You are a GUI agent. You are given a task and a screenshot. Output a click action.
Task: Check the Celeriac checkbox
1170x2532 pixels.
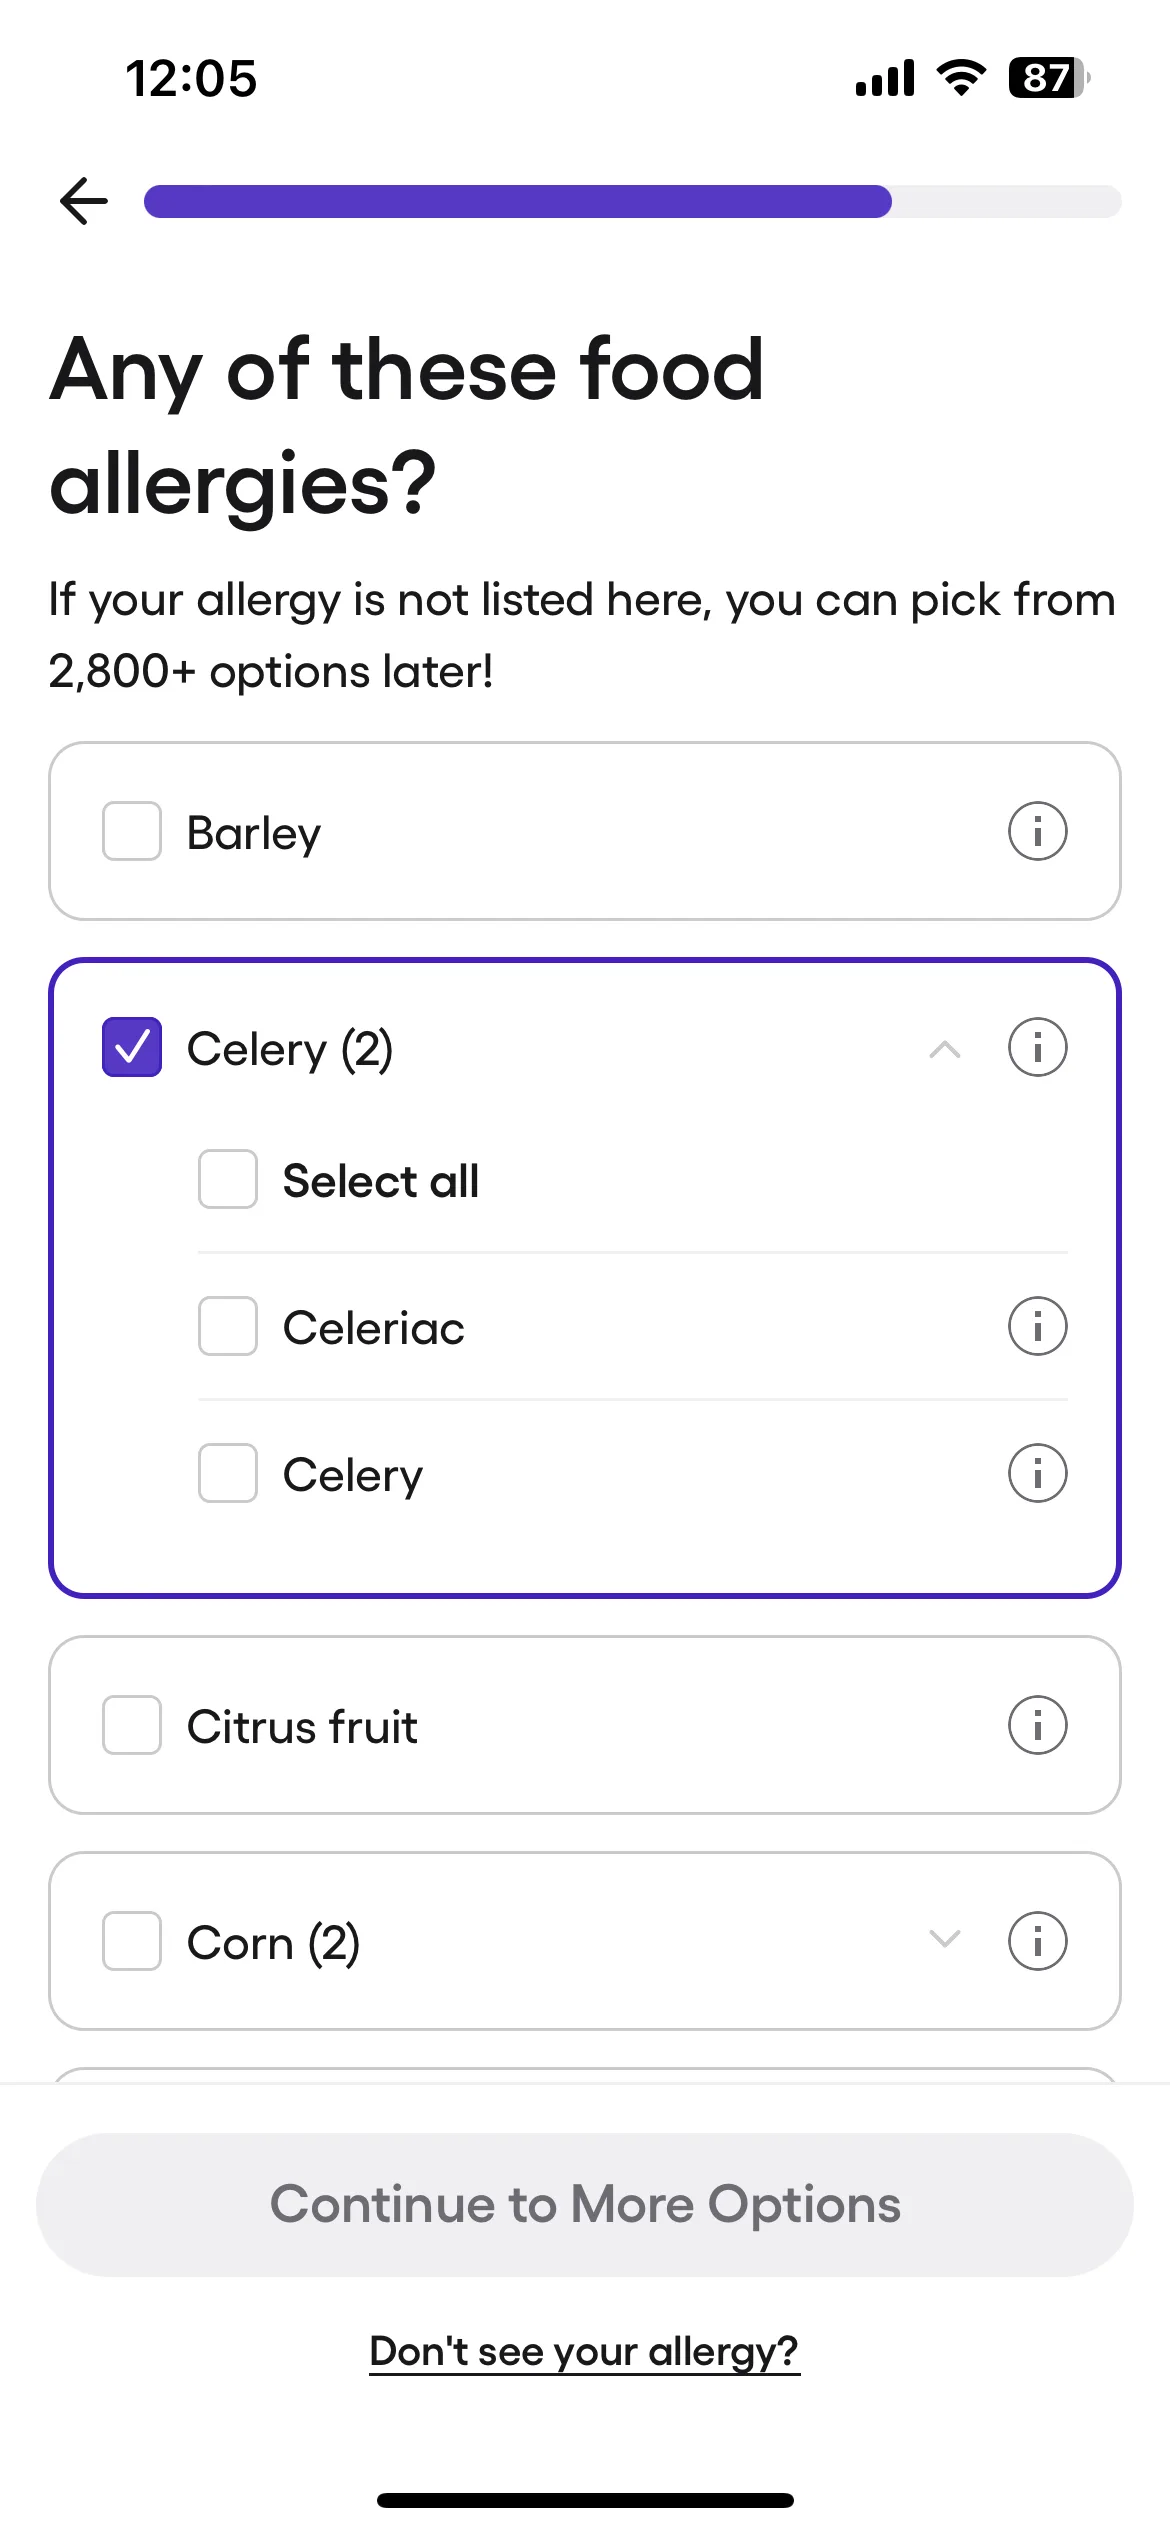click(228, 1326)
